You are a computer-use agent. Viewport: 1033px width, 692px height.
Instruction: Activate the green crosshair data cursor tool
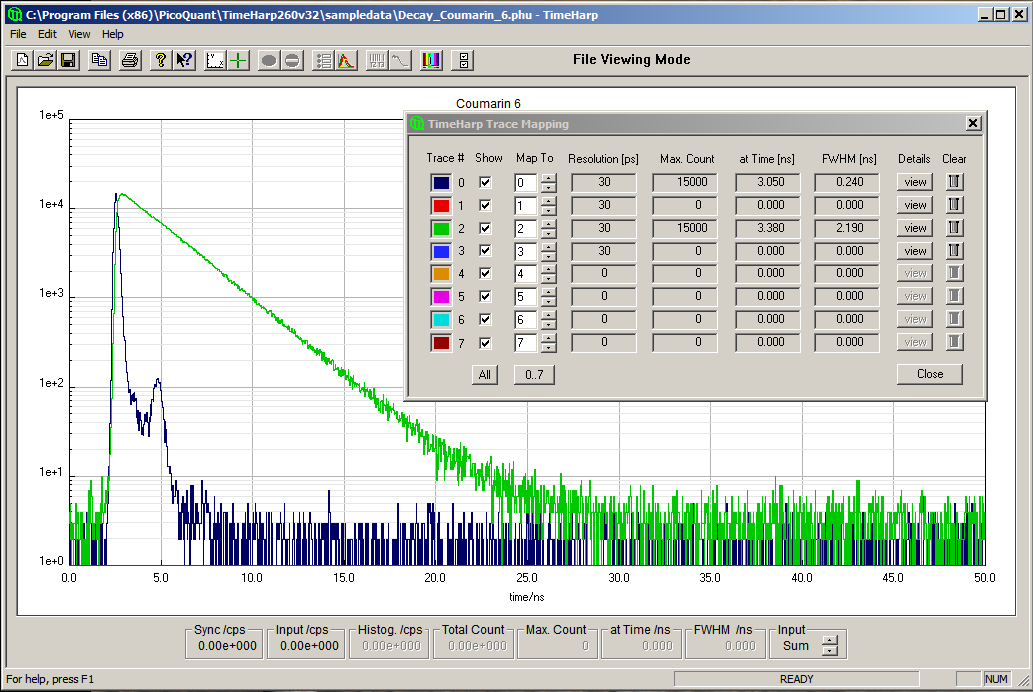click(x=237, y=60)
